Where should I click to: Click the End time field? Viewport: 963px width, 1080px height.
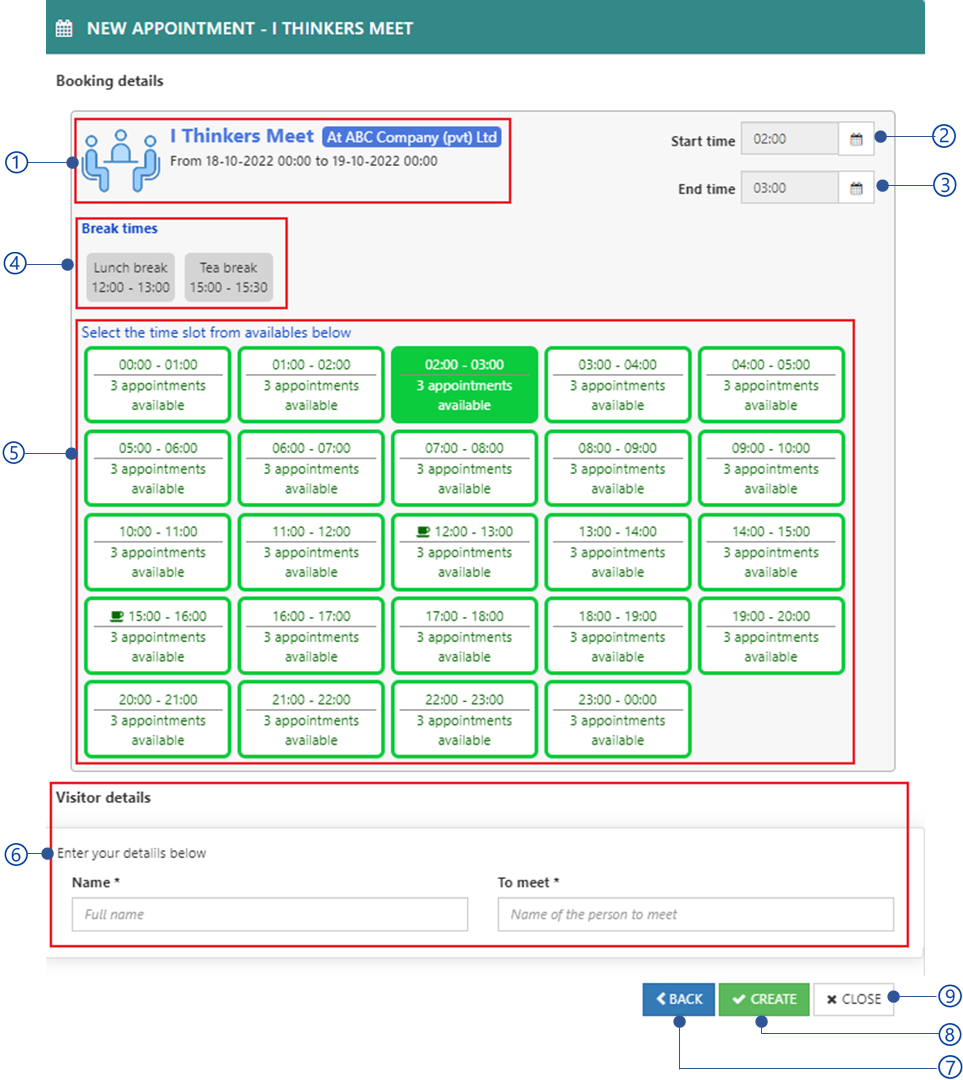coord(789,188)
